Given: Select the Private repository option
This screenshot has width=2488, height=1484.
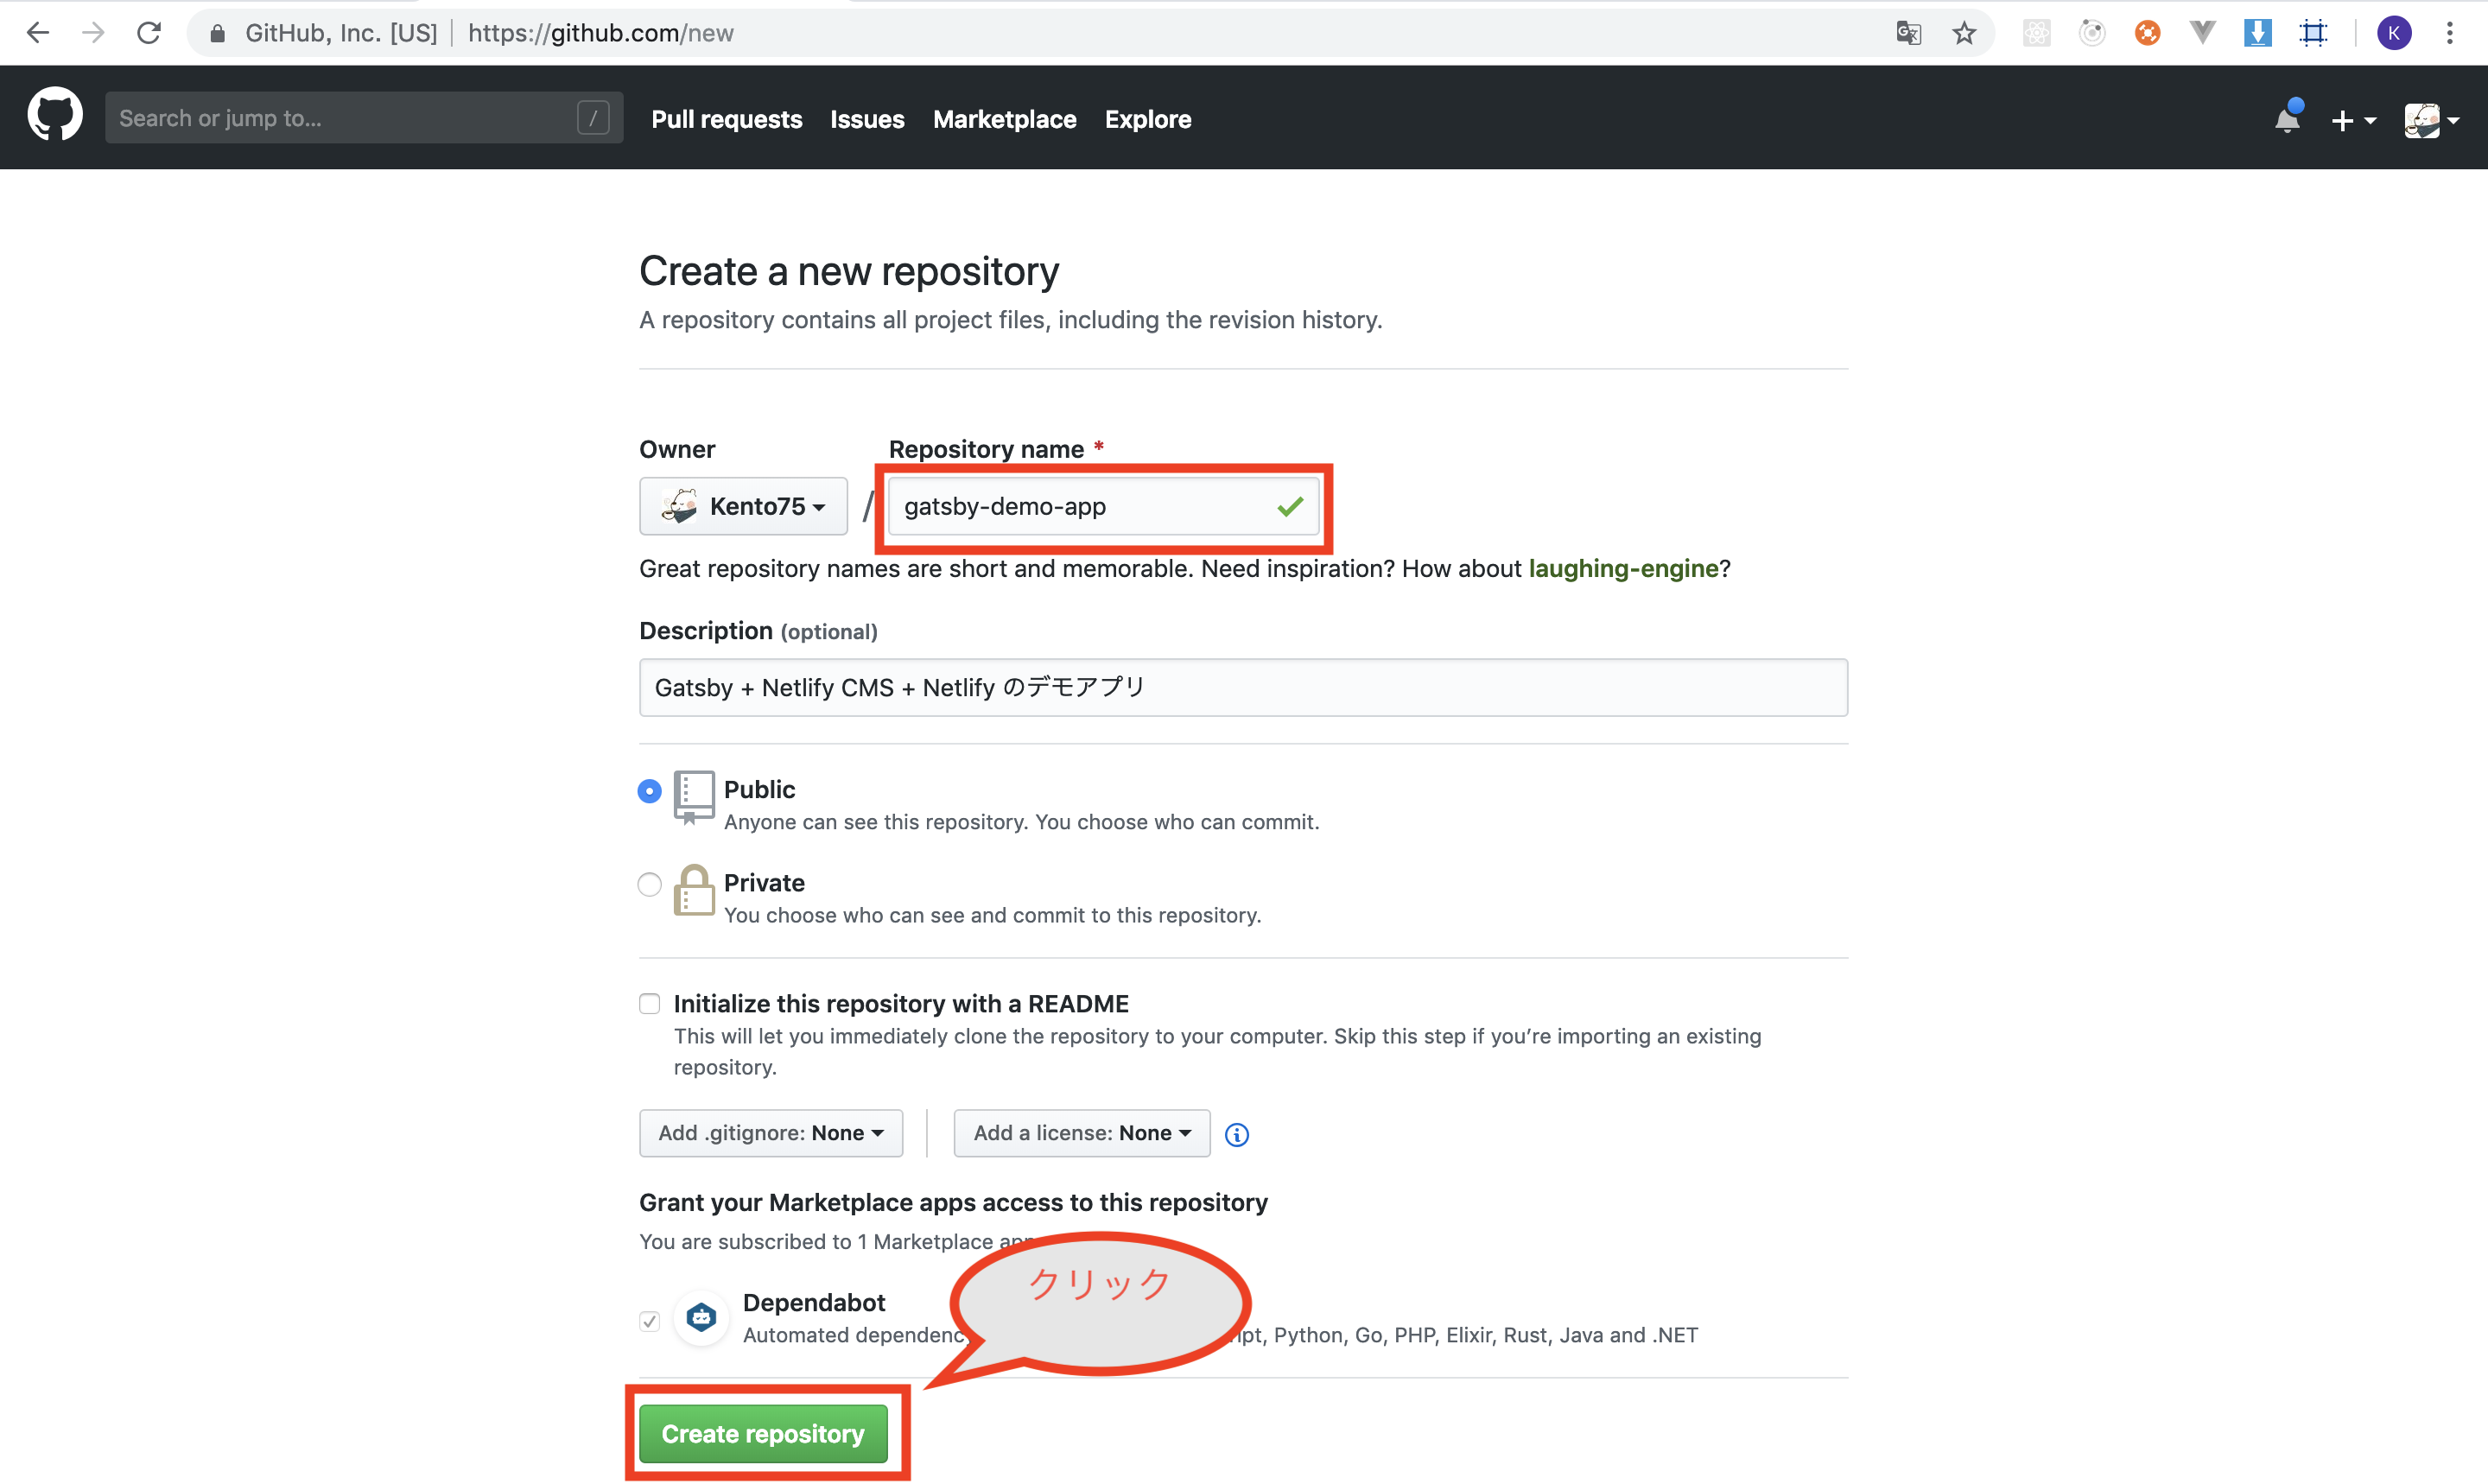Looking at the screenshot, I should click(x=650, y=884).
